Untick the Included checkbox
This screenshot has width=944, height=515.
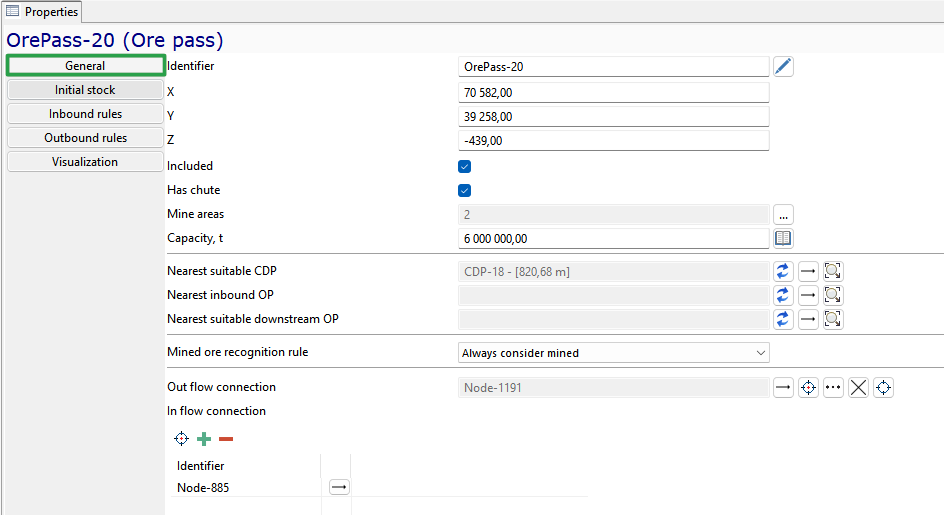(x=464, y=167)
